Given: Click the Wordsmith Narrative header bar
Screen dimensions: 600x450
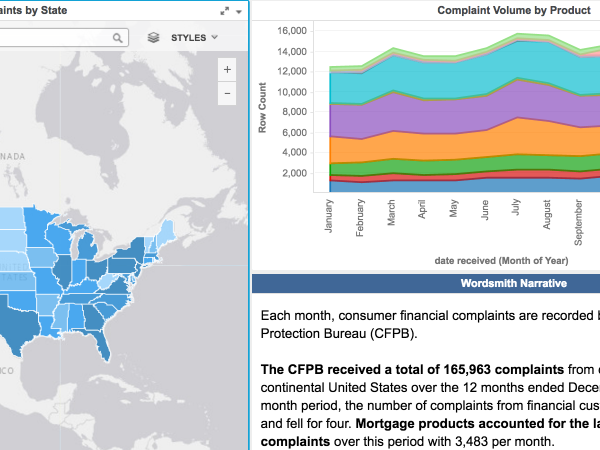Looking at the screenshot, I should [x=426, y=283].
